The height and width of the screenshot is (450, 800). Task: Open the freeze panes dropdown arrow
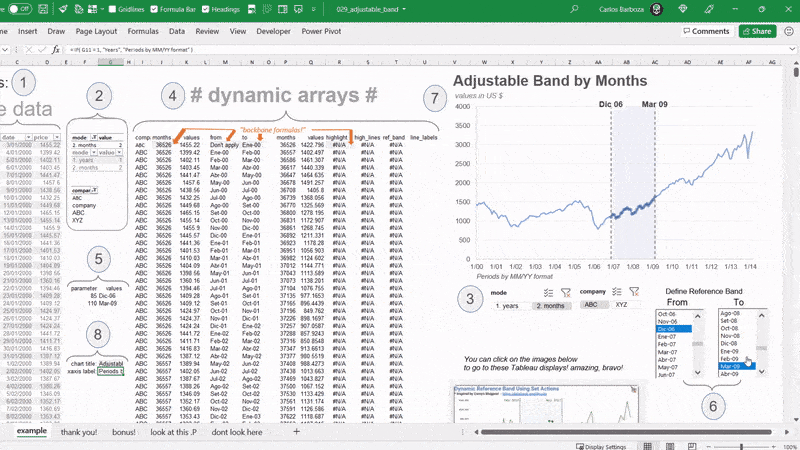pyautogui.click(x=102, y=9)
